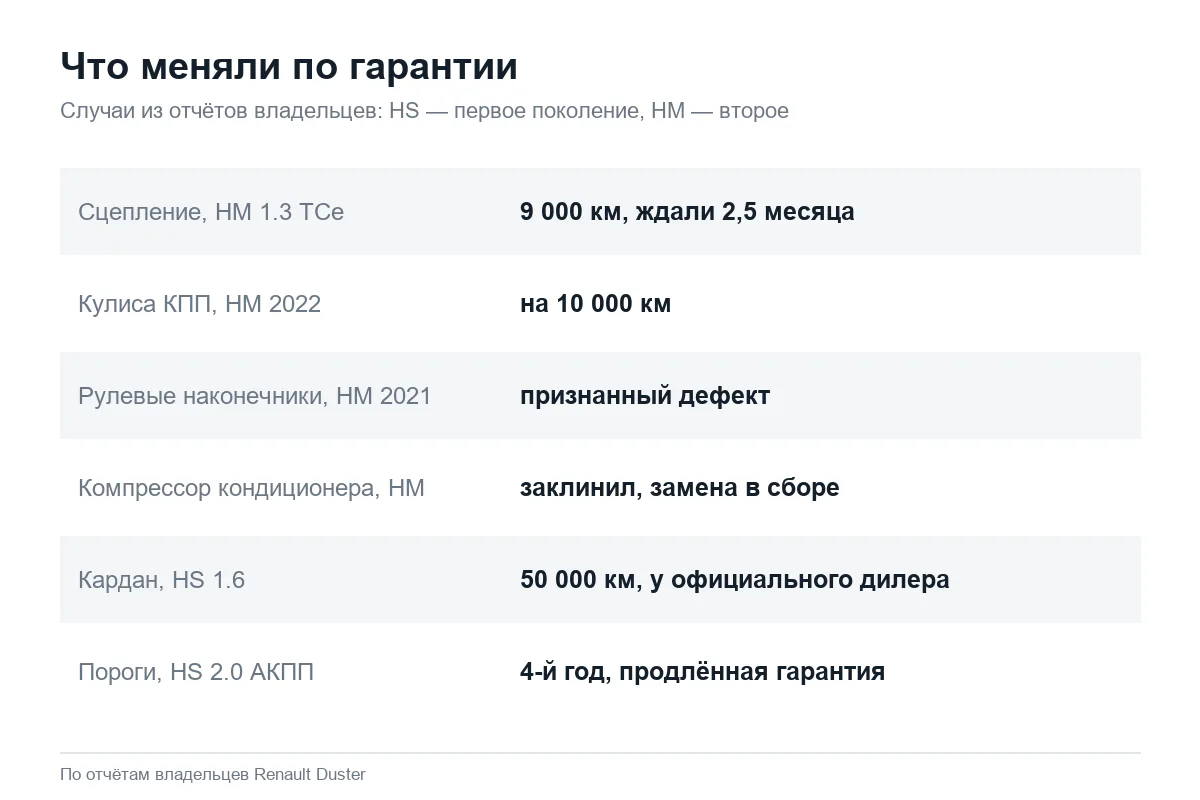Click the value "50 000 км, у официального дилера"

click(735, 580)
